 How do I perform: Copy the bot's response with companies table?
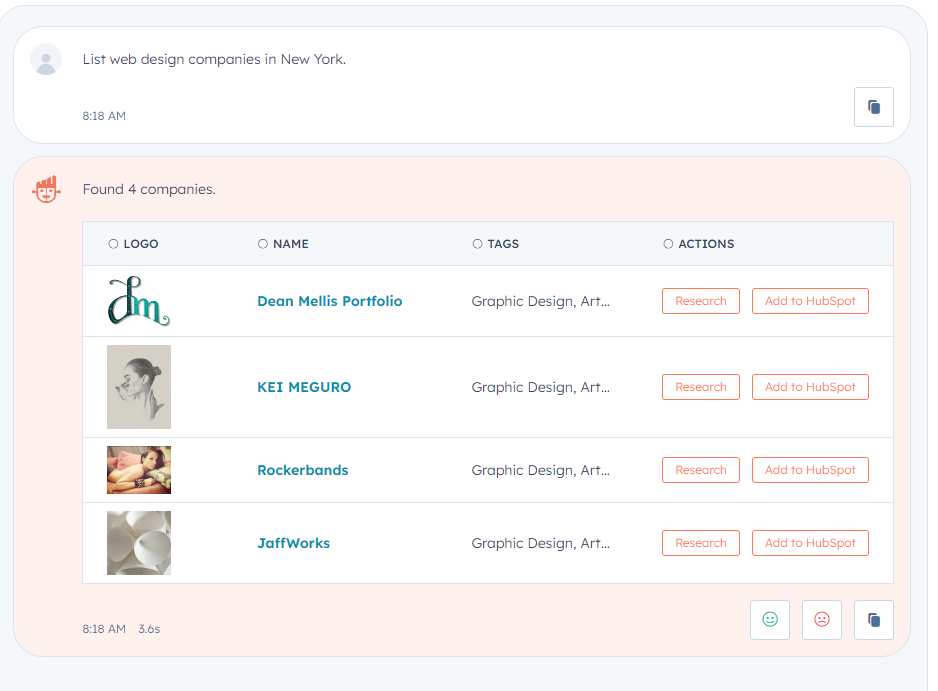[873, 620]
